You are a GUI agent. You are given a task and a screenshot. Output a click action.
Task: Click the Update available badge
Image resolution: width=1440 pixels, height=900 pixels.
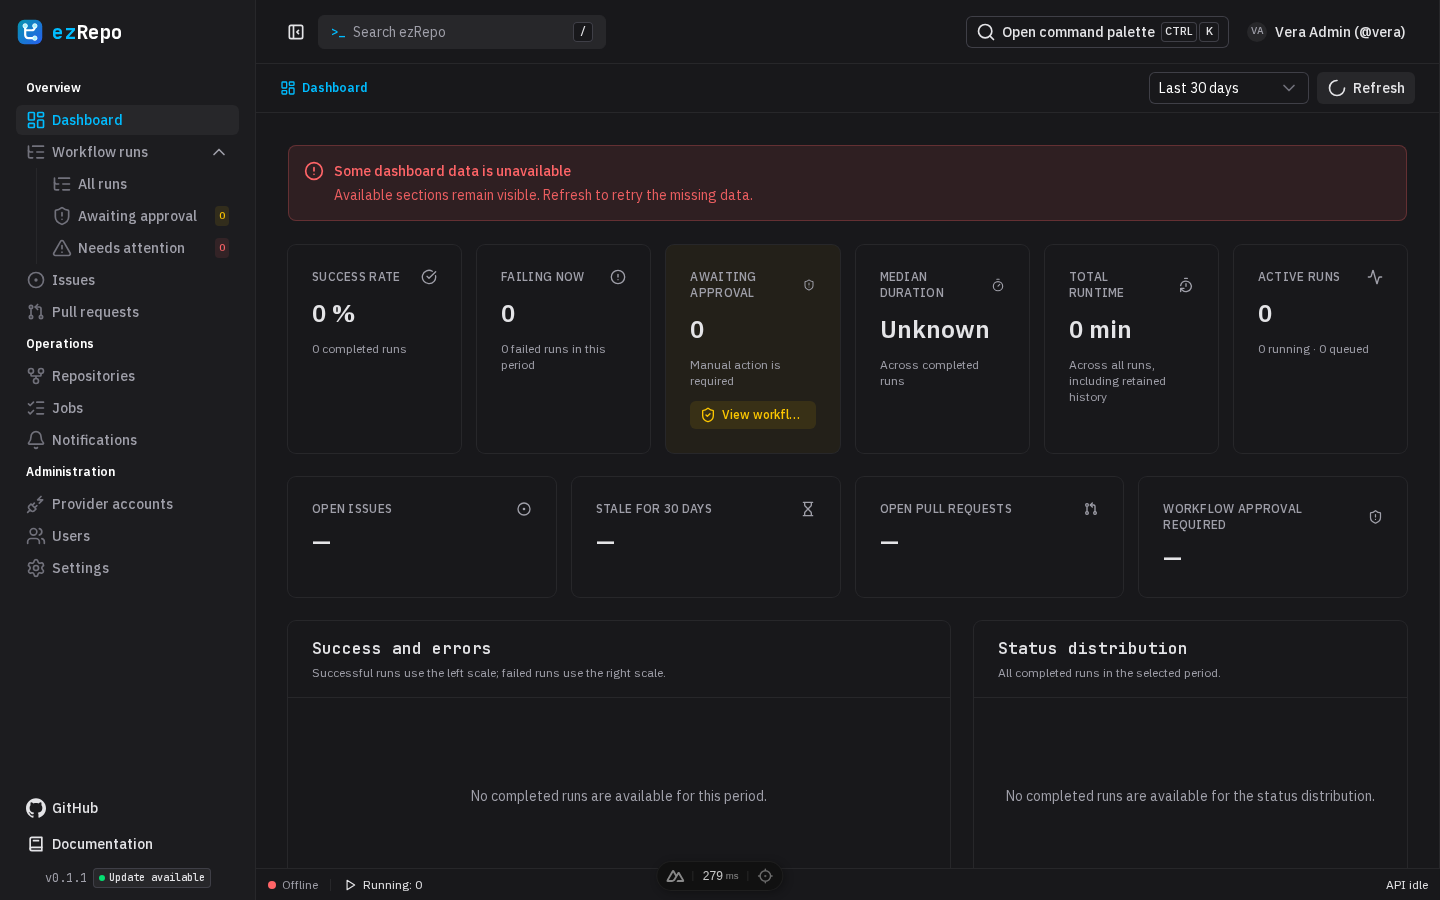coord(152,878)
